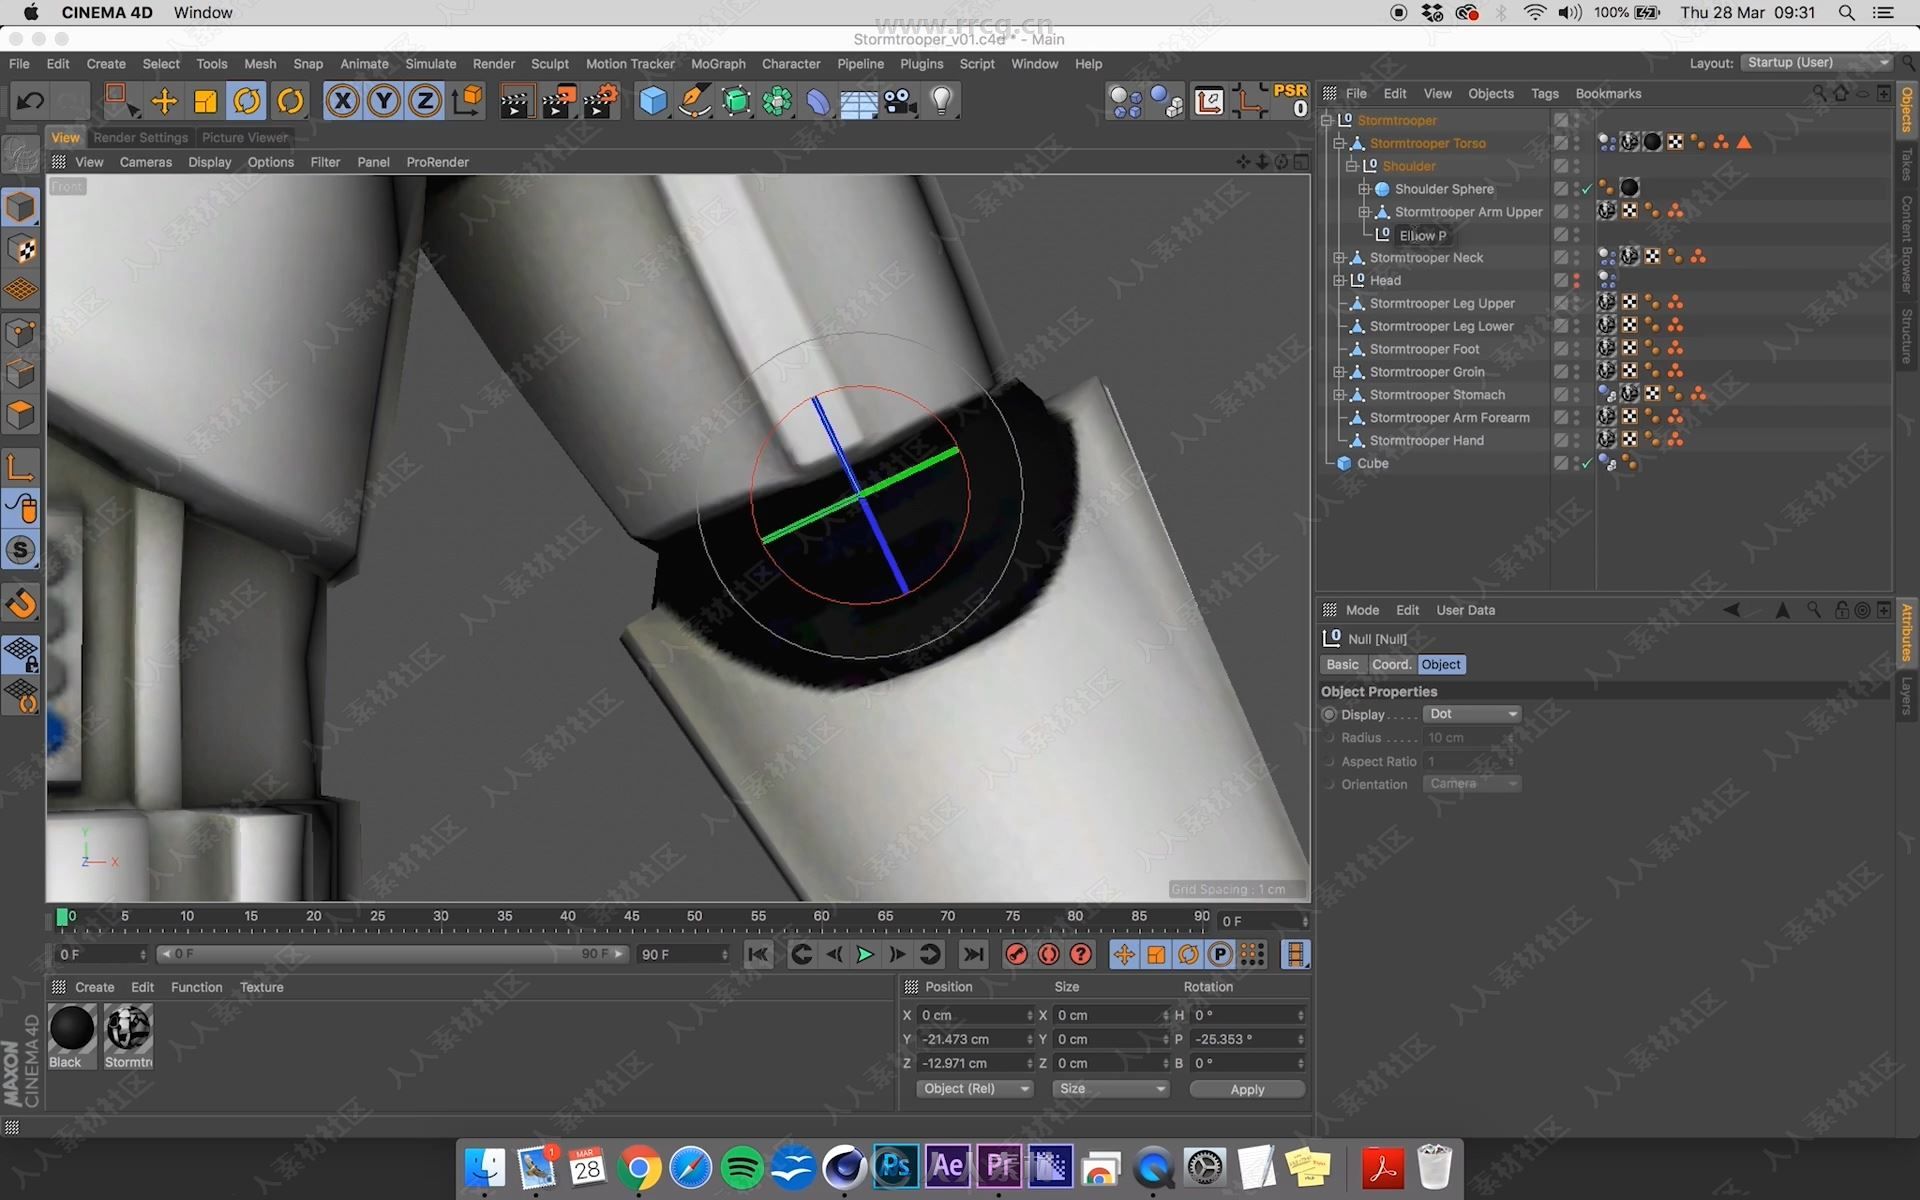The width and height of the screenshot is (1920, 1200).
Task: Collapse the Shoulder null node
Action: pyautogui.click(x=1351, y=166)
